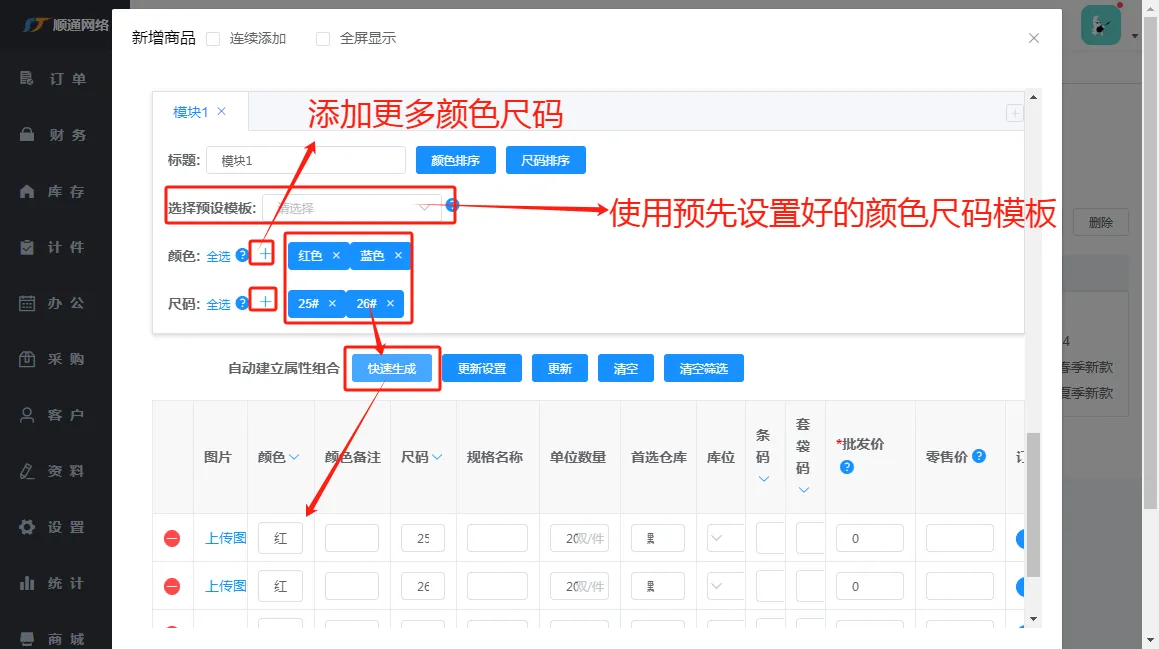Viewport: 1159px width, 649px height.
Task: Click the 快速生成 button
Action: tap(392, 368)
